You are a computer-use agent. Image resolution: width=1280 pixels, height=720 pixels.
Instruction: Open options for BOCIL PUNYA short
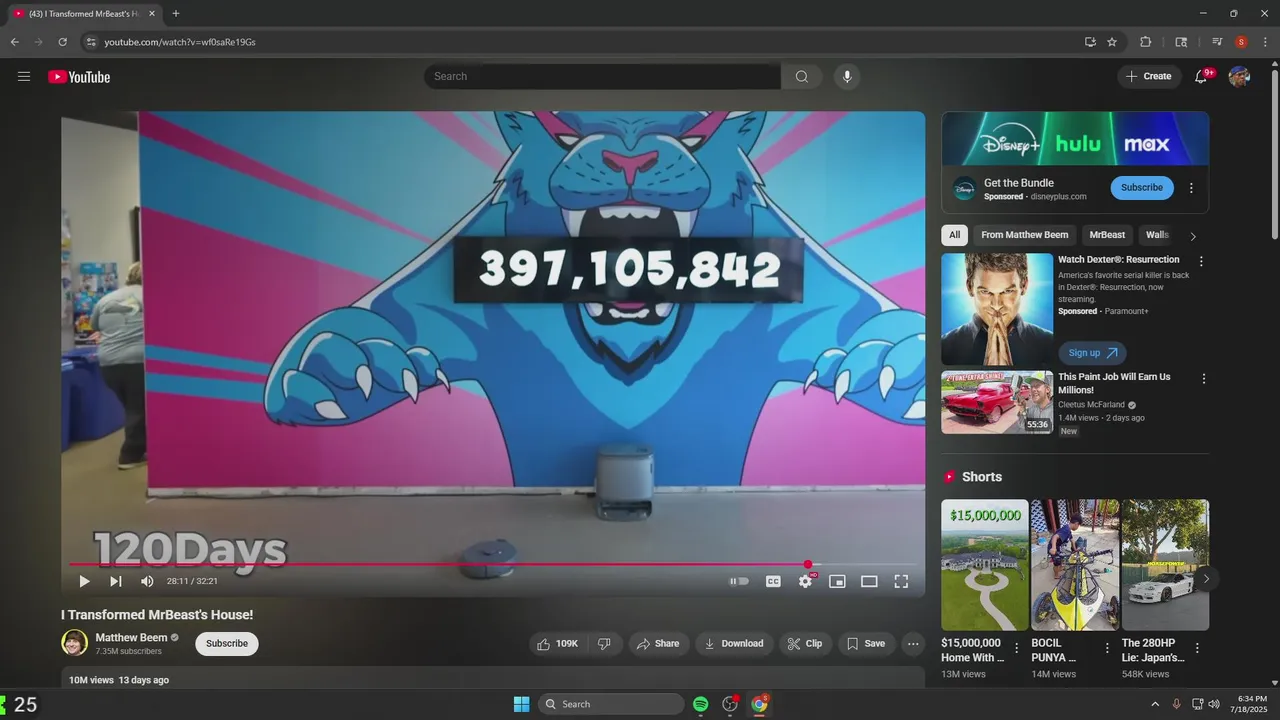tap(1107, 649)
